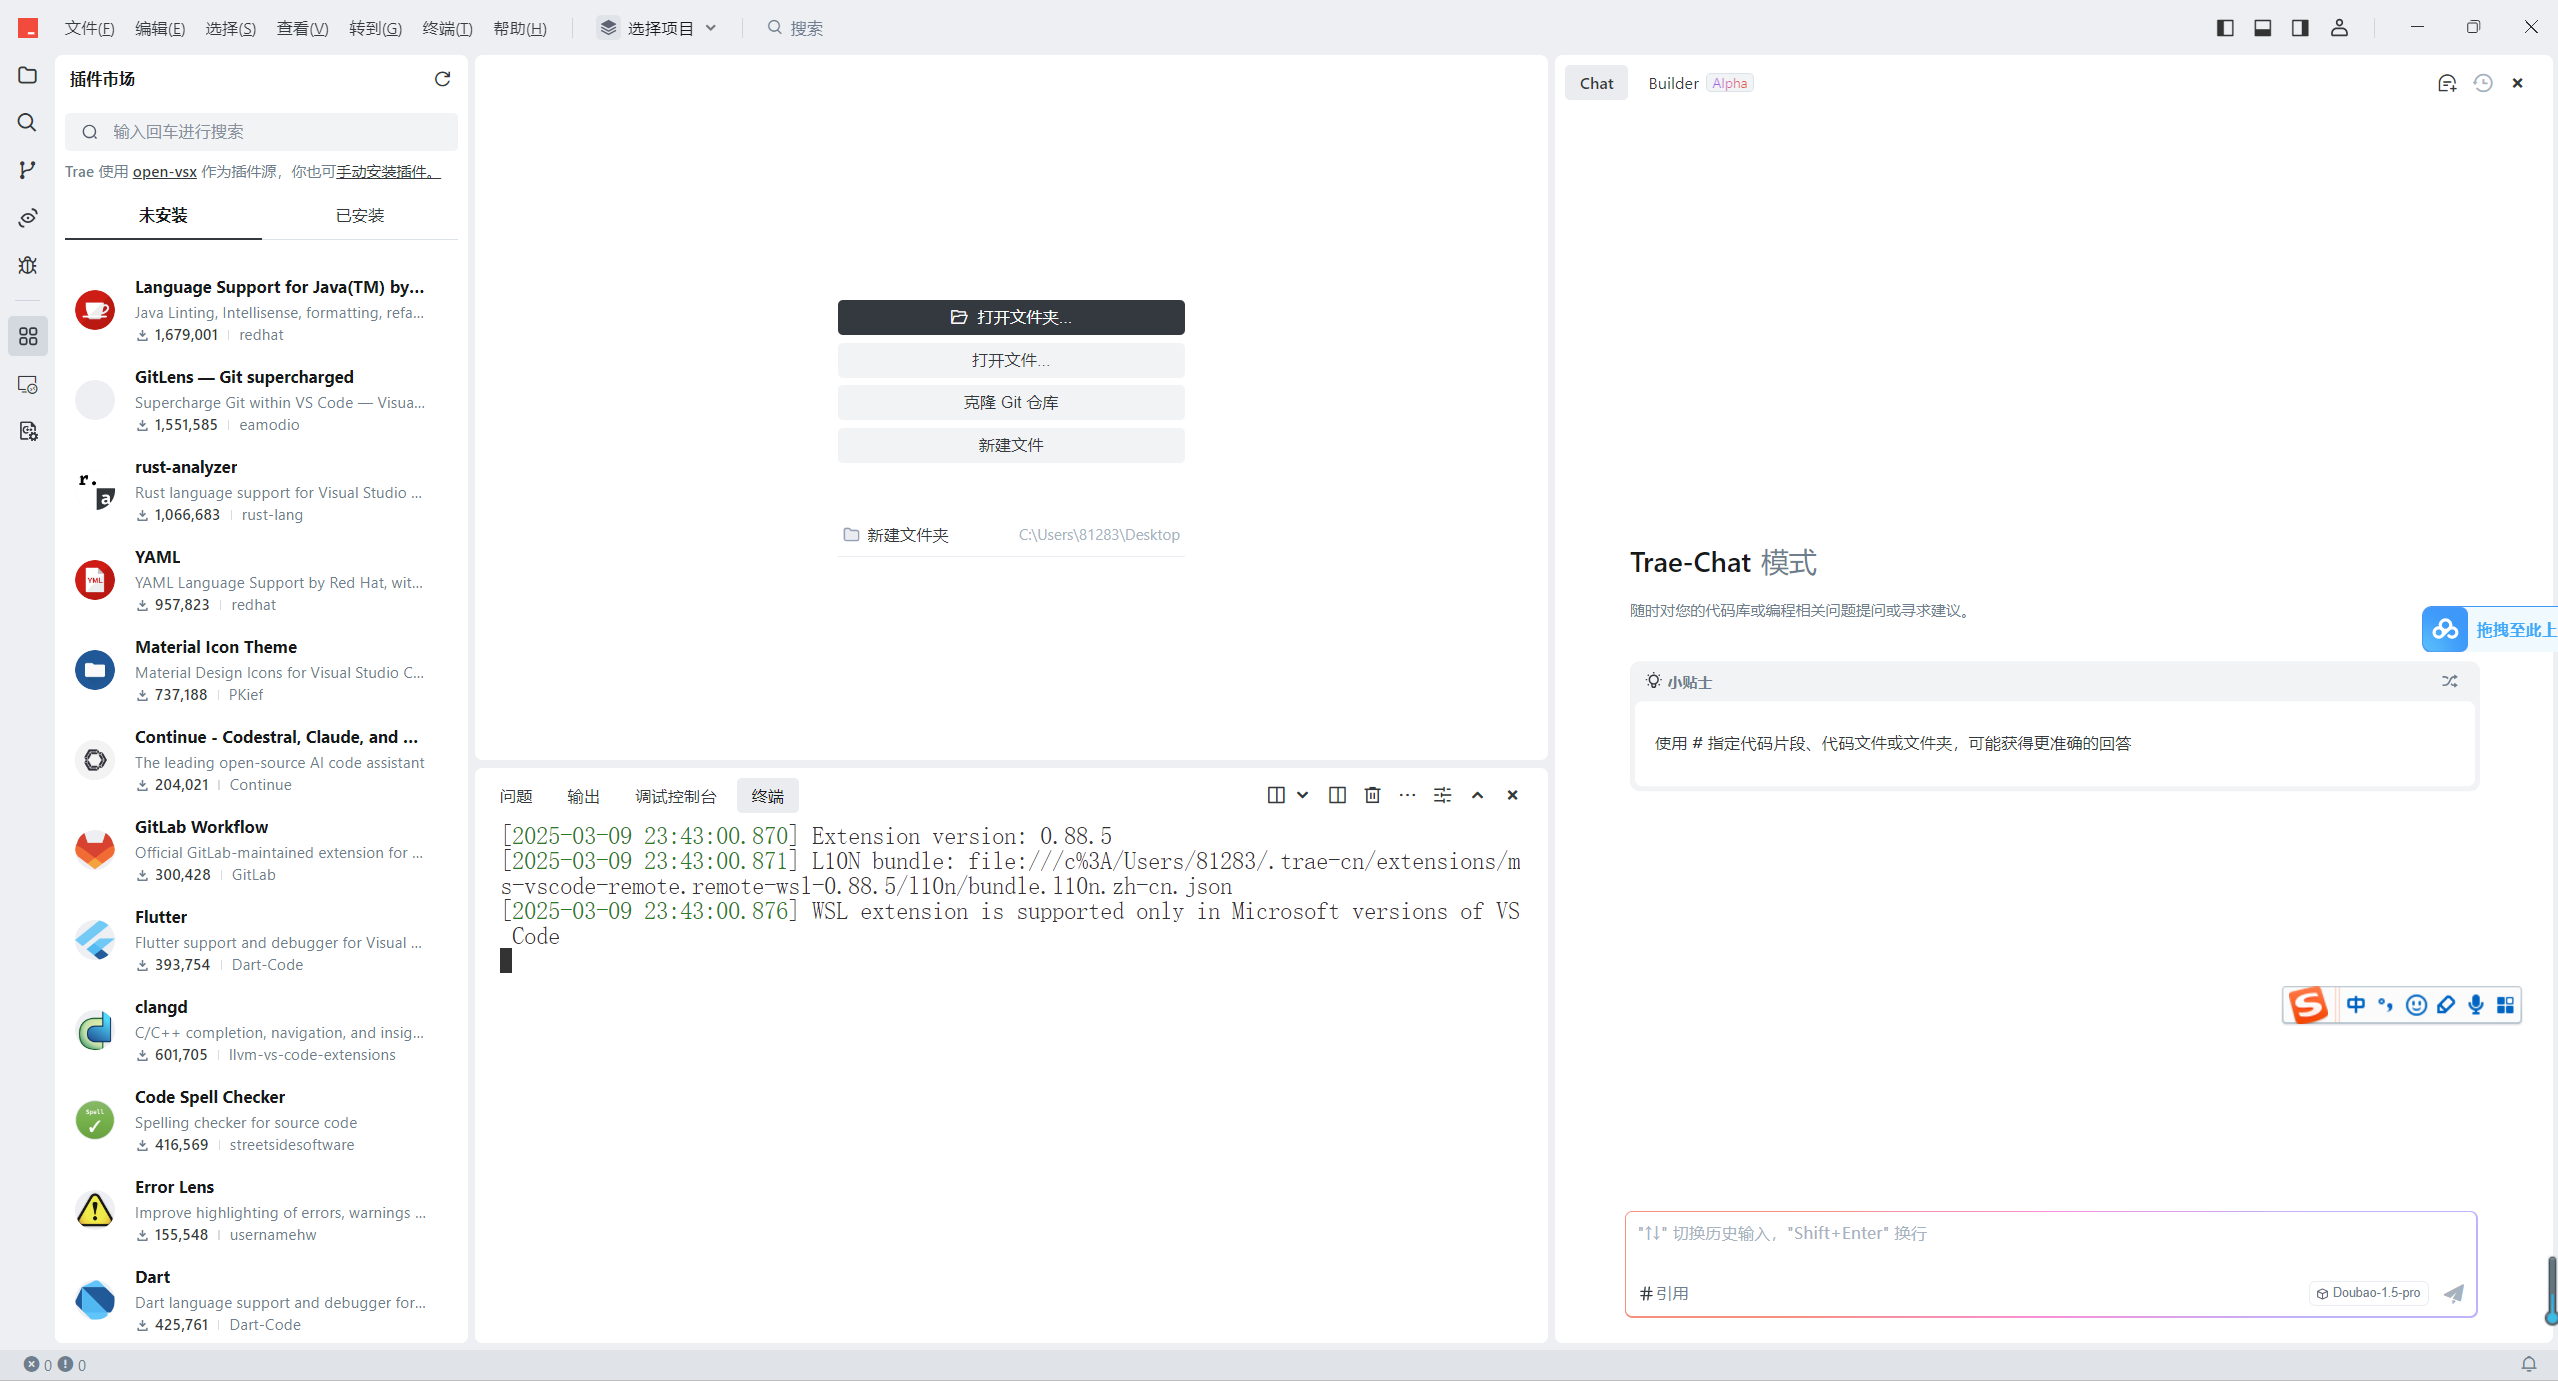Viewport: 2558px width, 1381px height.
Task: Click the 打开文件夹 button
Action: coord(1010,317)
